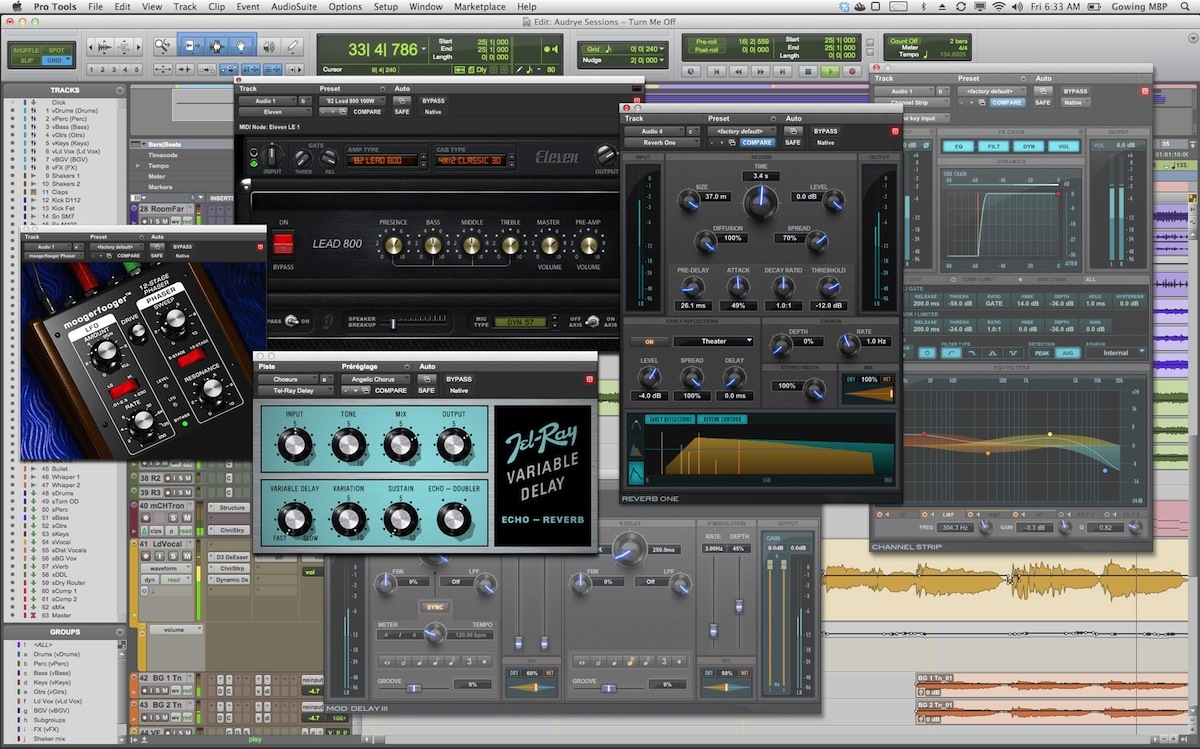This screenshot has height=749, width=1200.
Task: Click Go to End transport button
Action: pyautogui.click(x=784, y=71)
